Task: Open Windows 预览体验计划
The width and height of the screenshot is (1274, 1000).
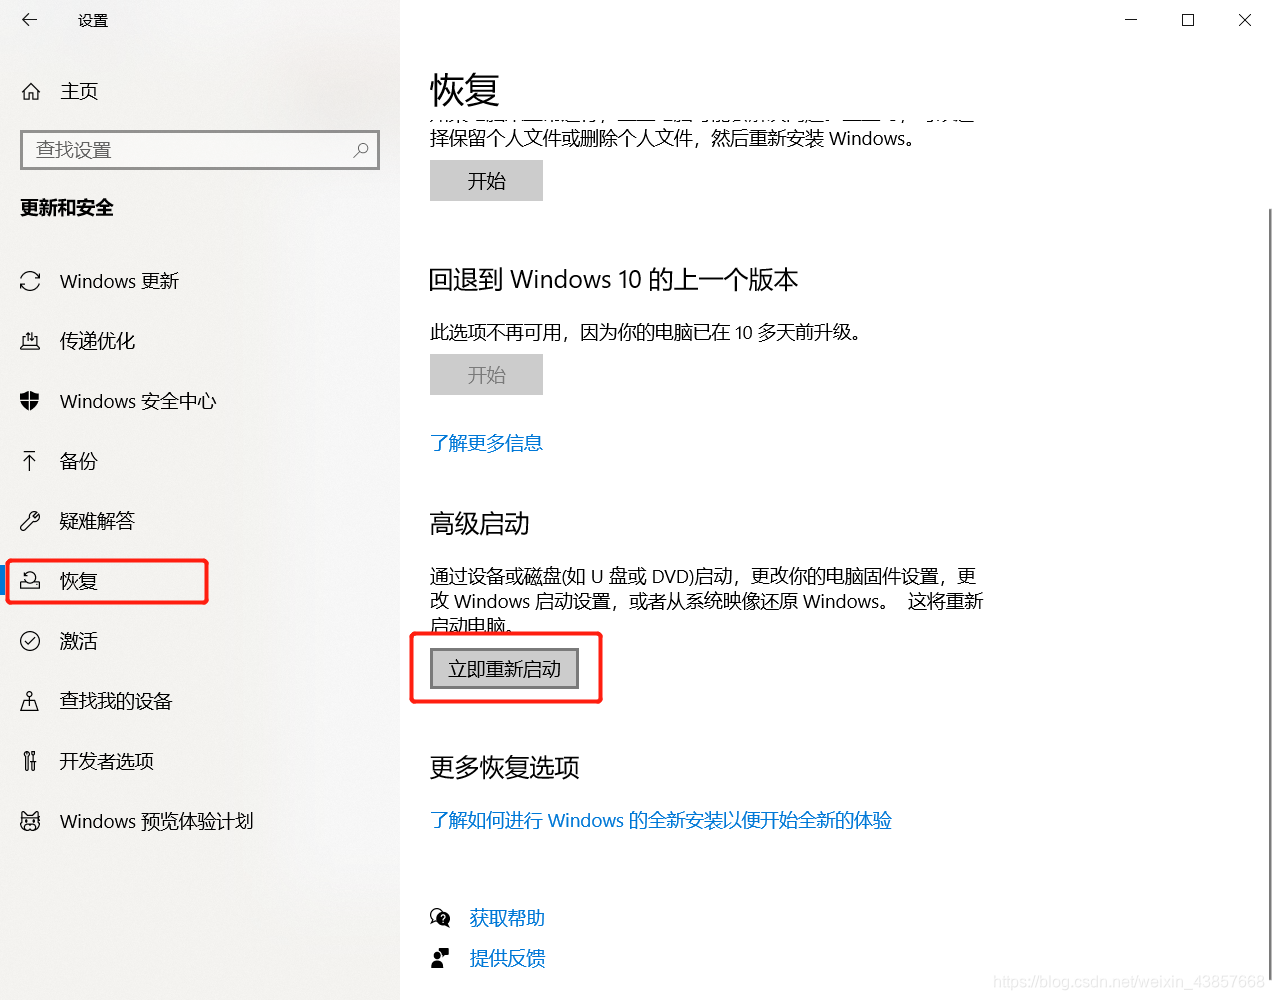Action: point(156,821)
